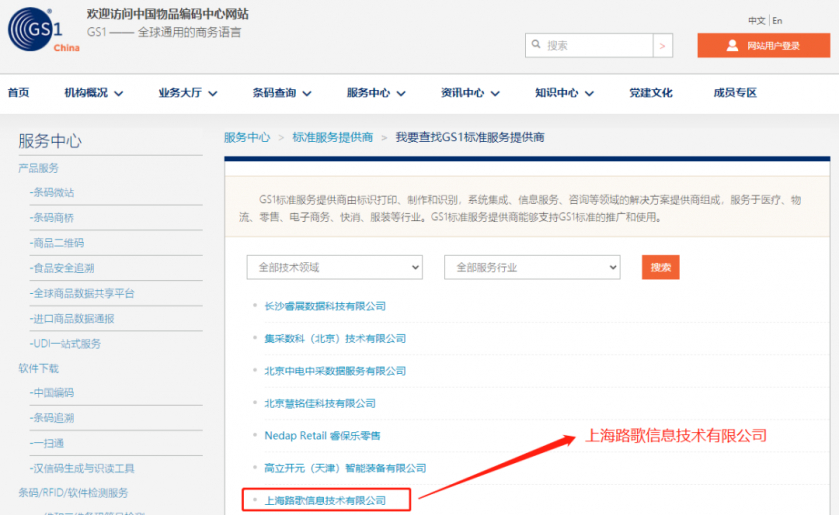Switch language to En

pyautogui.click(x=777, y=21)
